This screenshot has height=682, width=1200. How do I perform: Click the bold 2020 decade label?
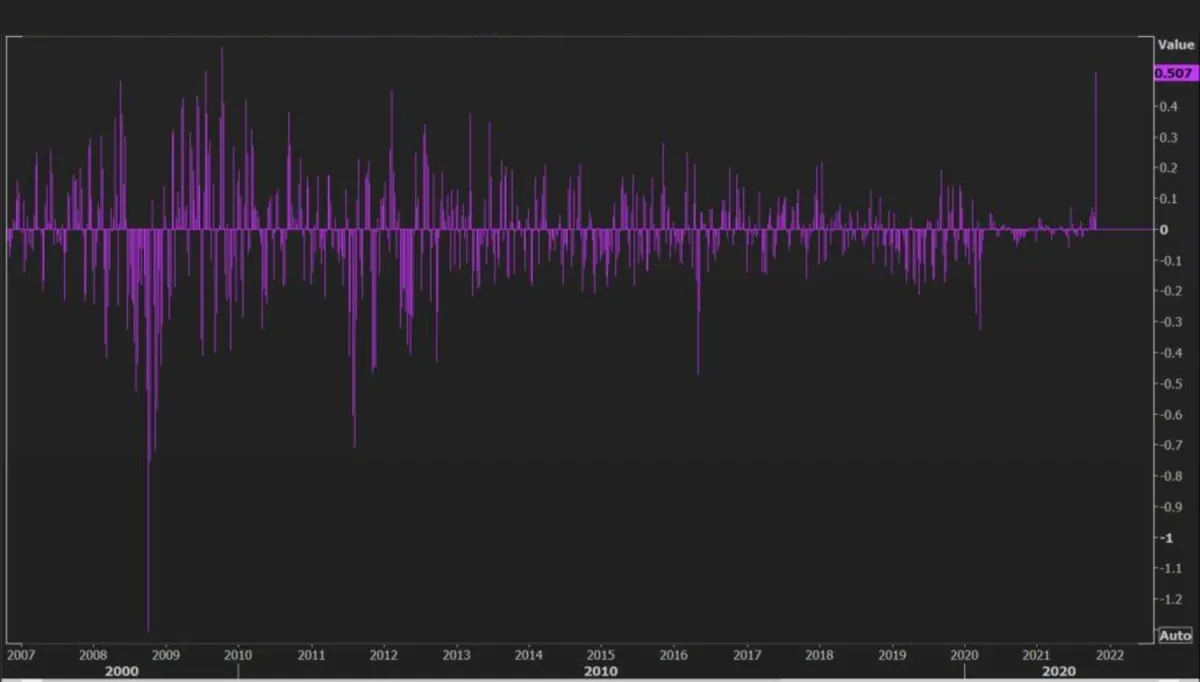pyautogui.click(x=1060, y=671)
